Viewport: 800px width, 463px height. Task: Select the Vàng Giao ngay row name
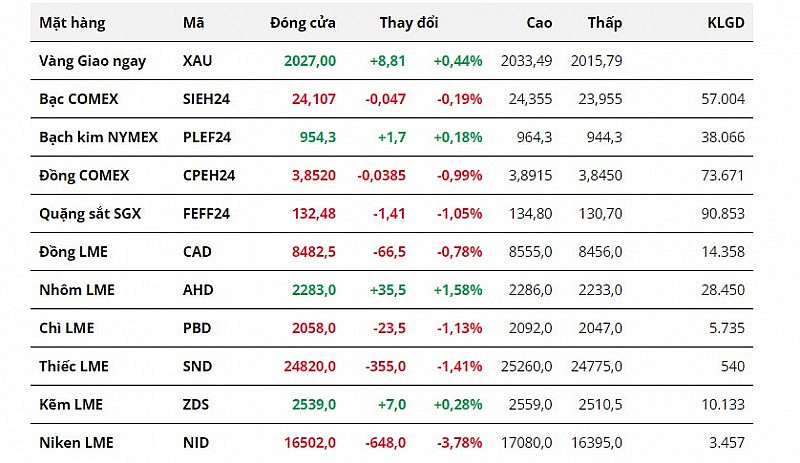point(92,60)
